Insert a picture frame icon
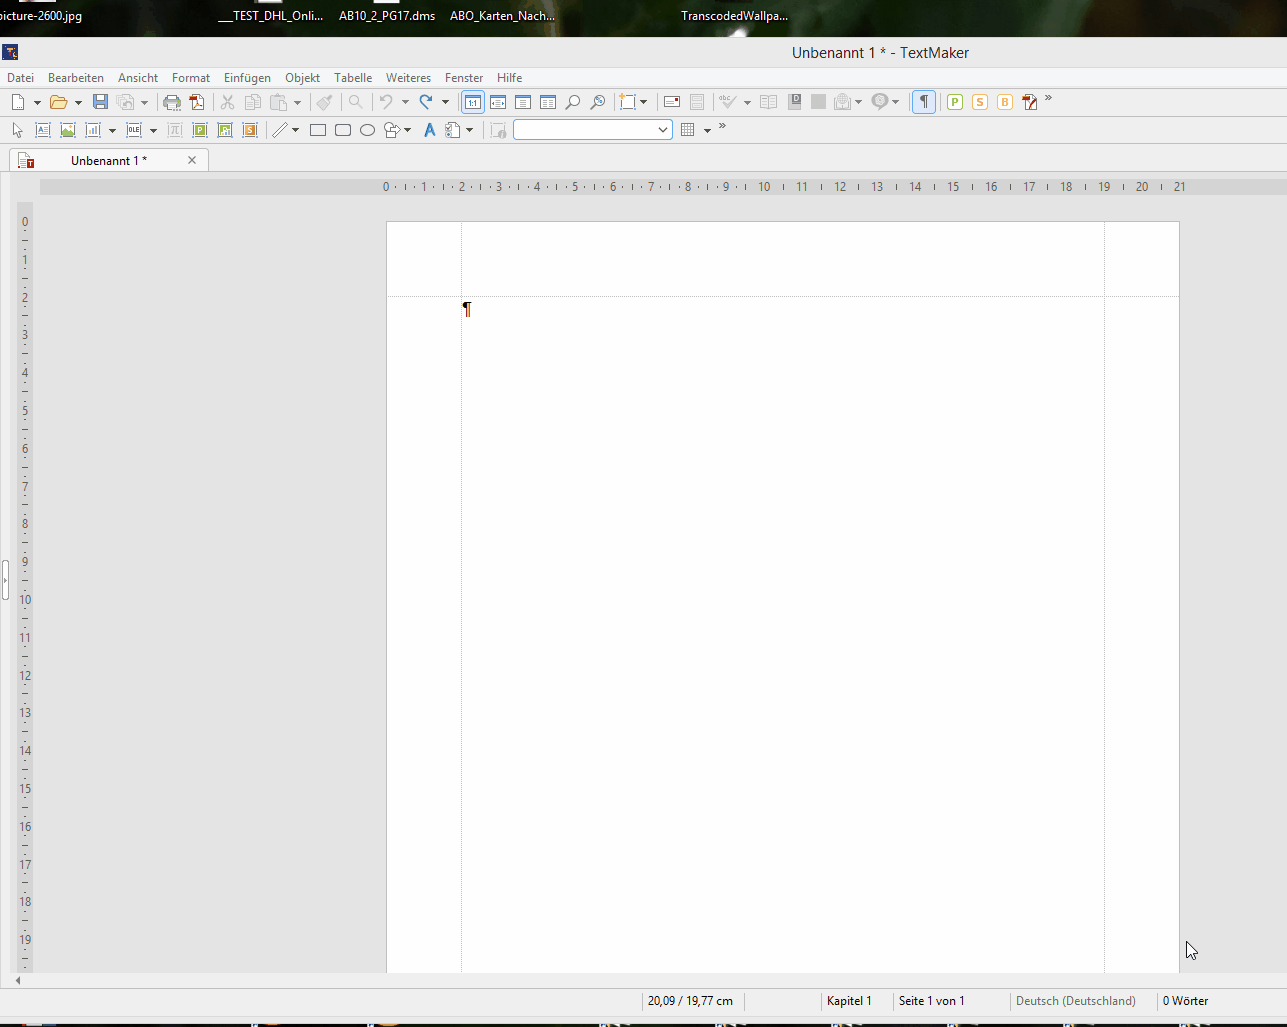The image size is (1287, 1027). (x=68, y=130)
